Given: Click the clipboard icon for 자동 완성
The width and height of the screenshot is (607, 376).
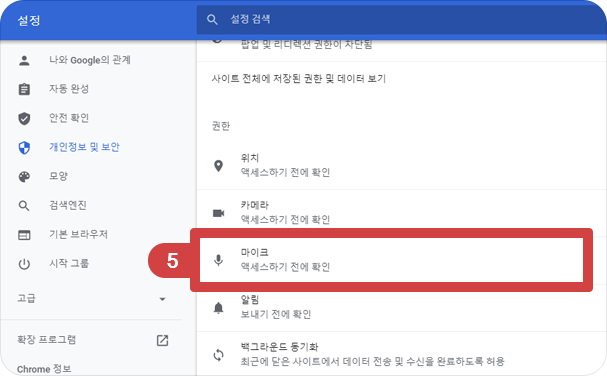Looking at the screenshot, I should pos(24,89).
